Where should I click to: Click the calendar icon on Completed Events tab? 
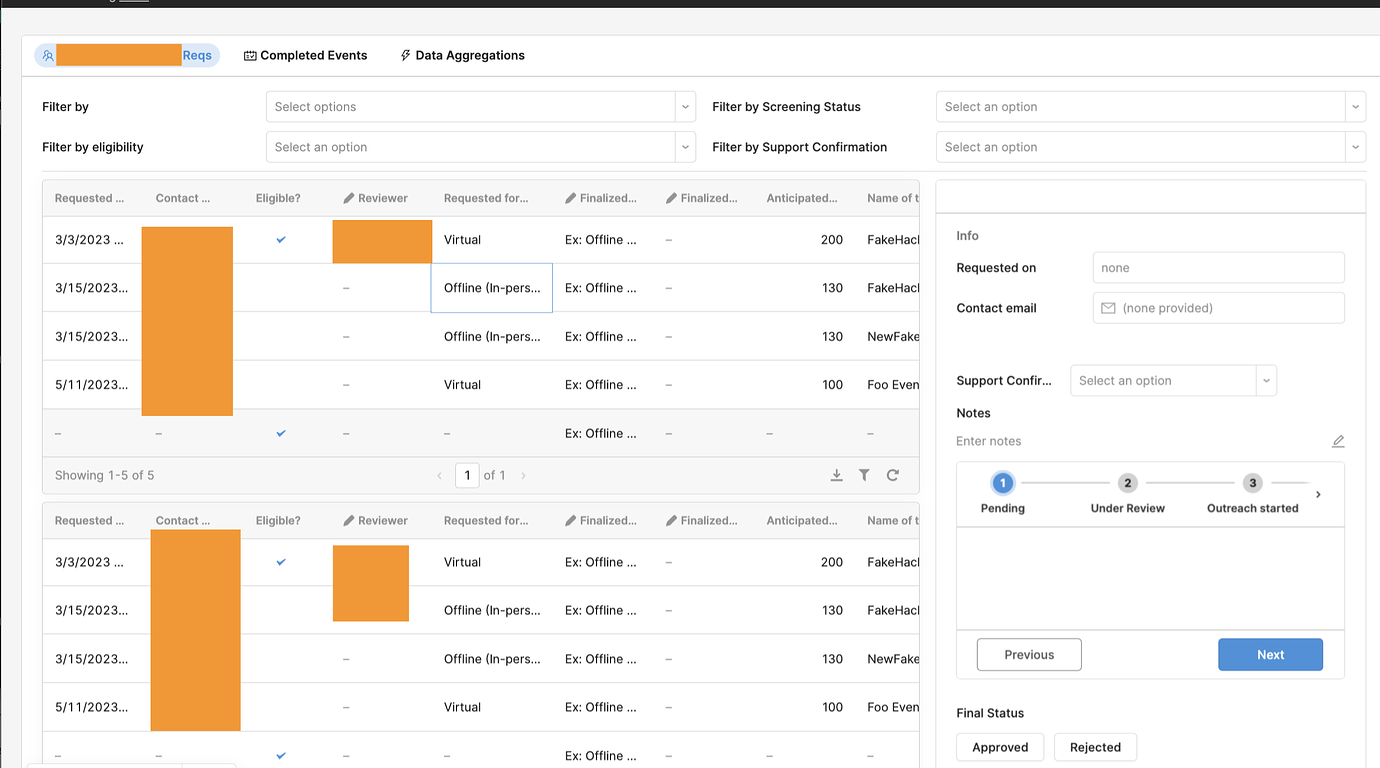[x=250, y=56]
